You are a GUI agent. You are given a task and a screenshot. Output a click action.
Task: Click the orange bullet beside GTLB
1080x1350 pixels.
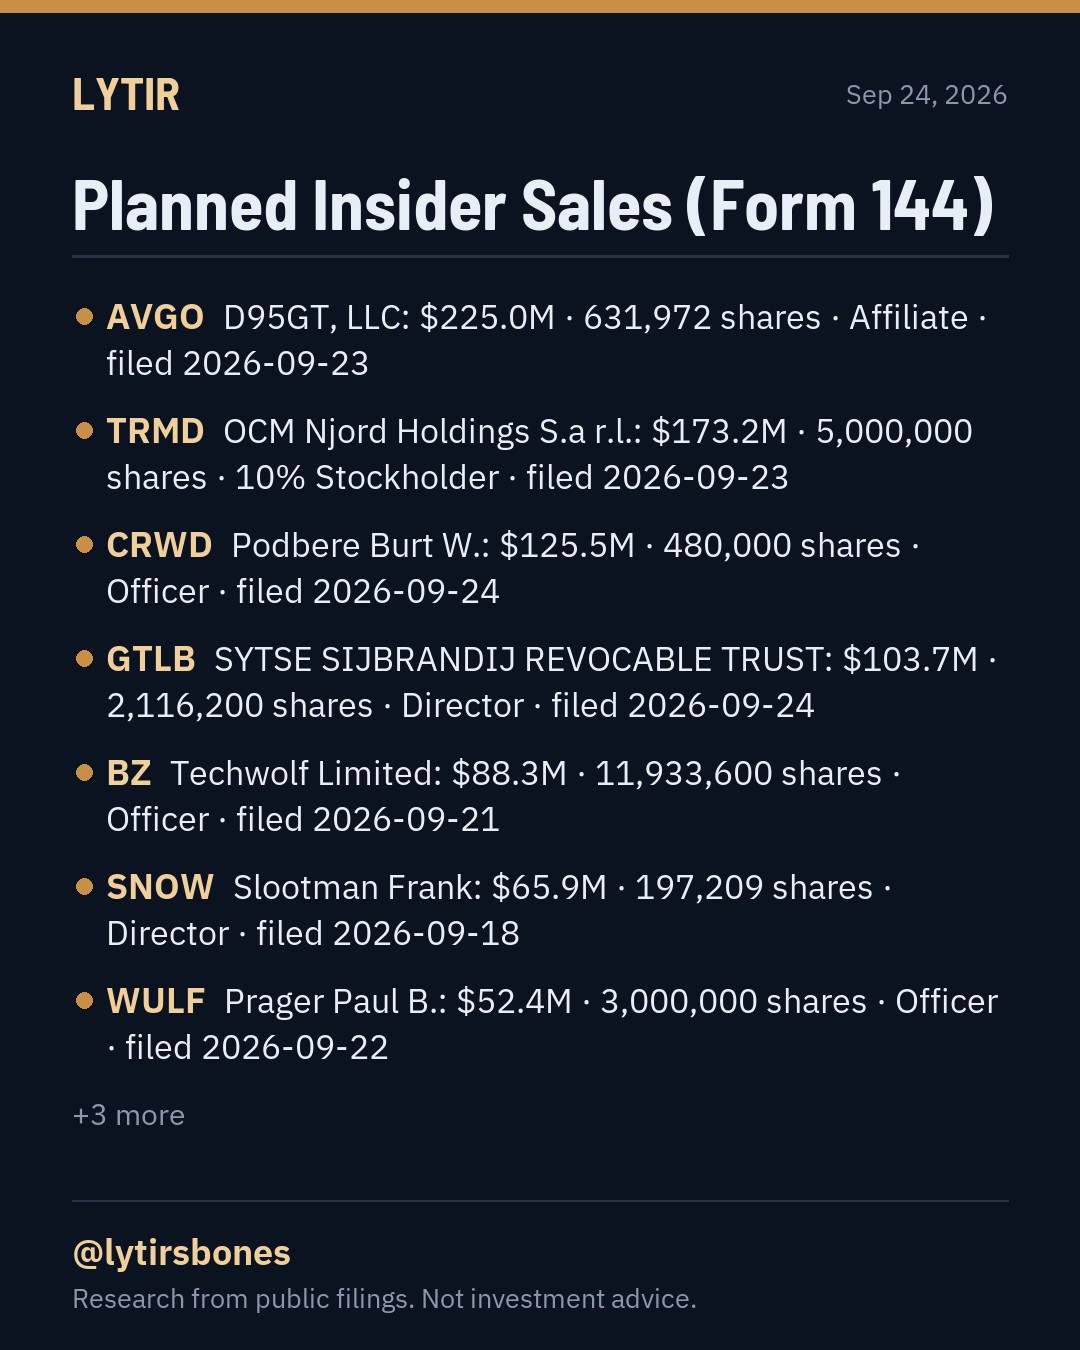tap(84, 659)
